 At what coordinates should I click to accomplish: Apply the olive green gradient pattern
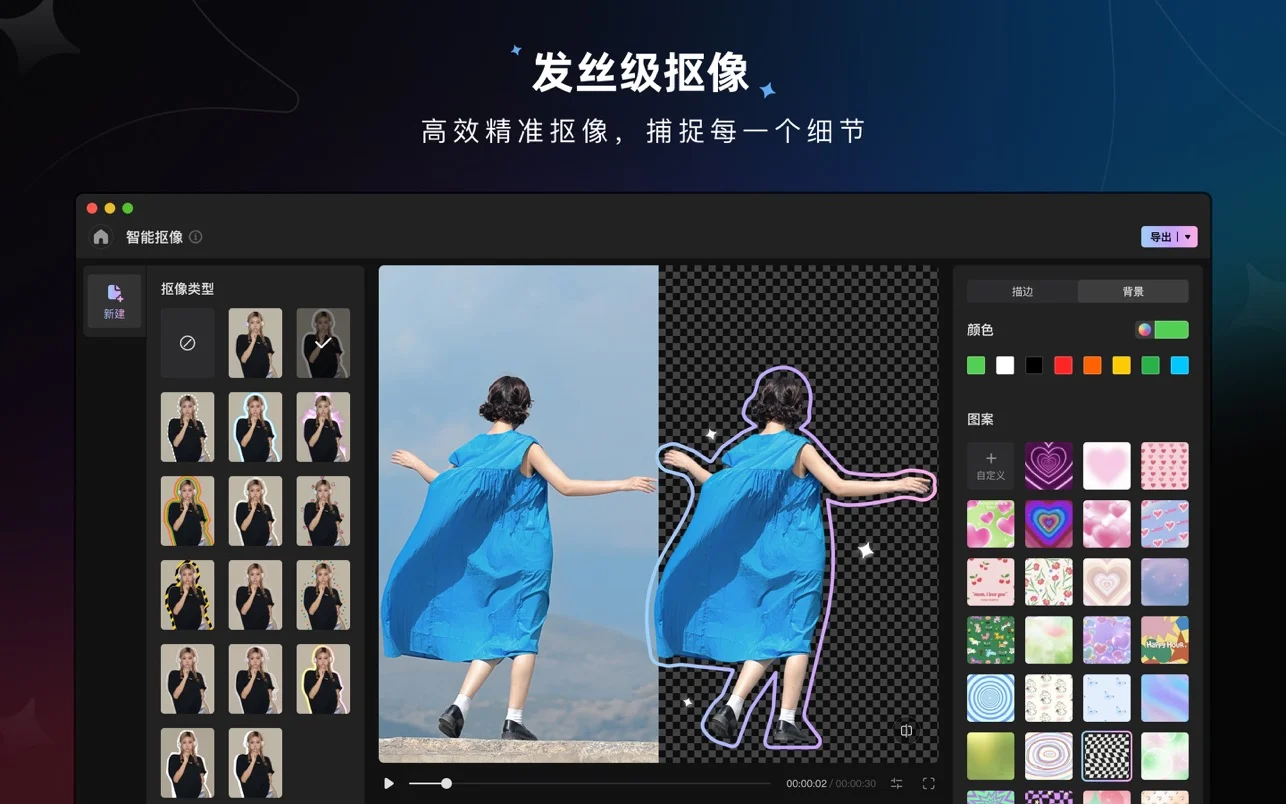point(991,756)
